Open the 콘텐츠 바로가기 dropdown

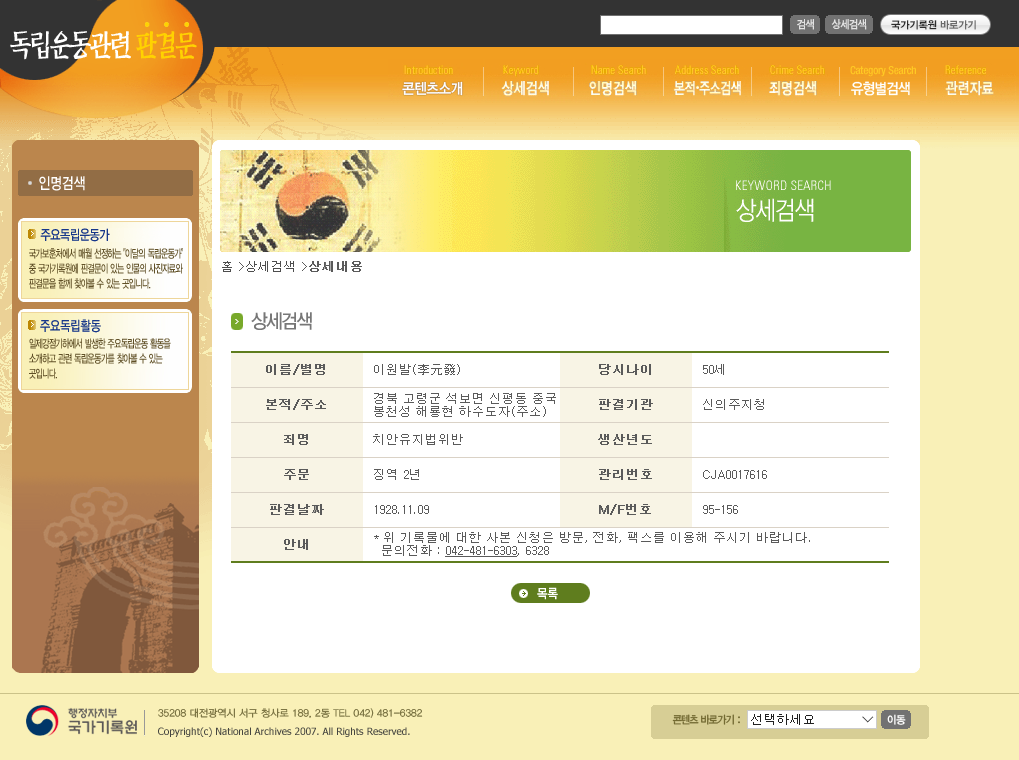(x=812, y=720)
